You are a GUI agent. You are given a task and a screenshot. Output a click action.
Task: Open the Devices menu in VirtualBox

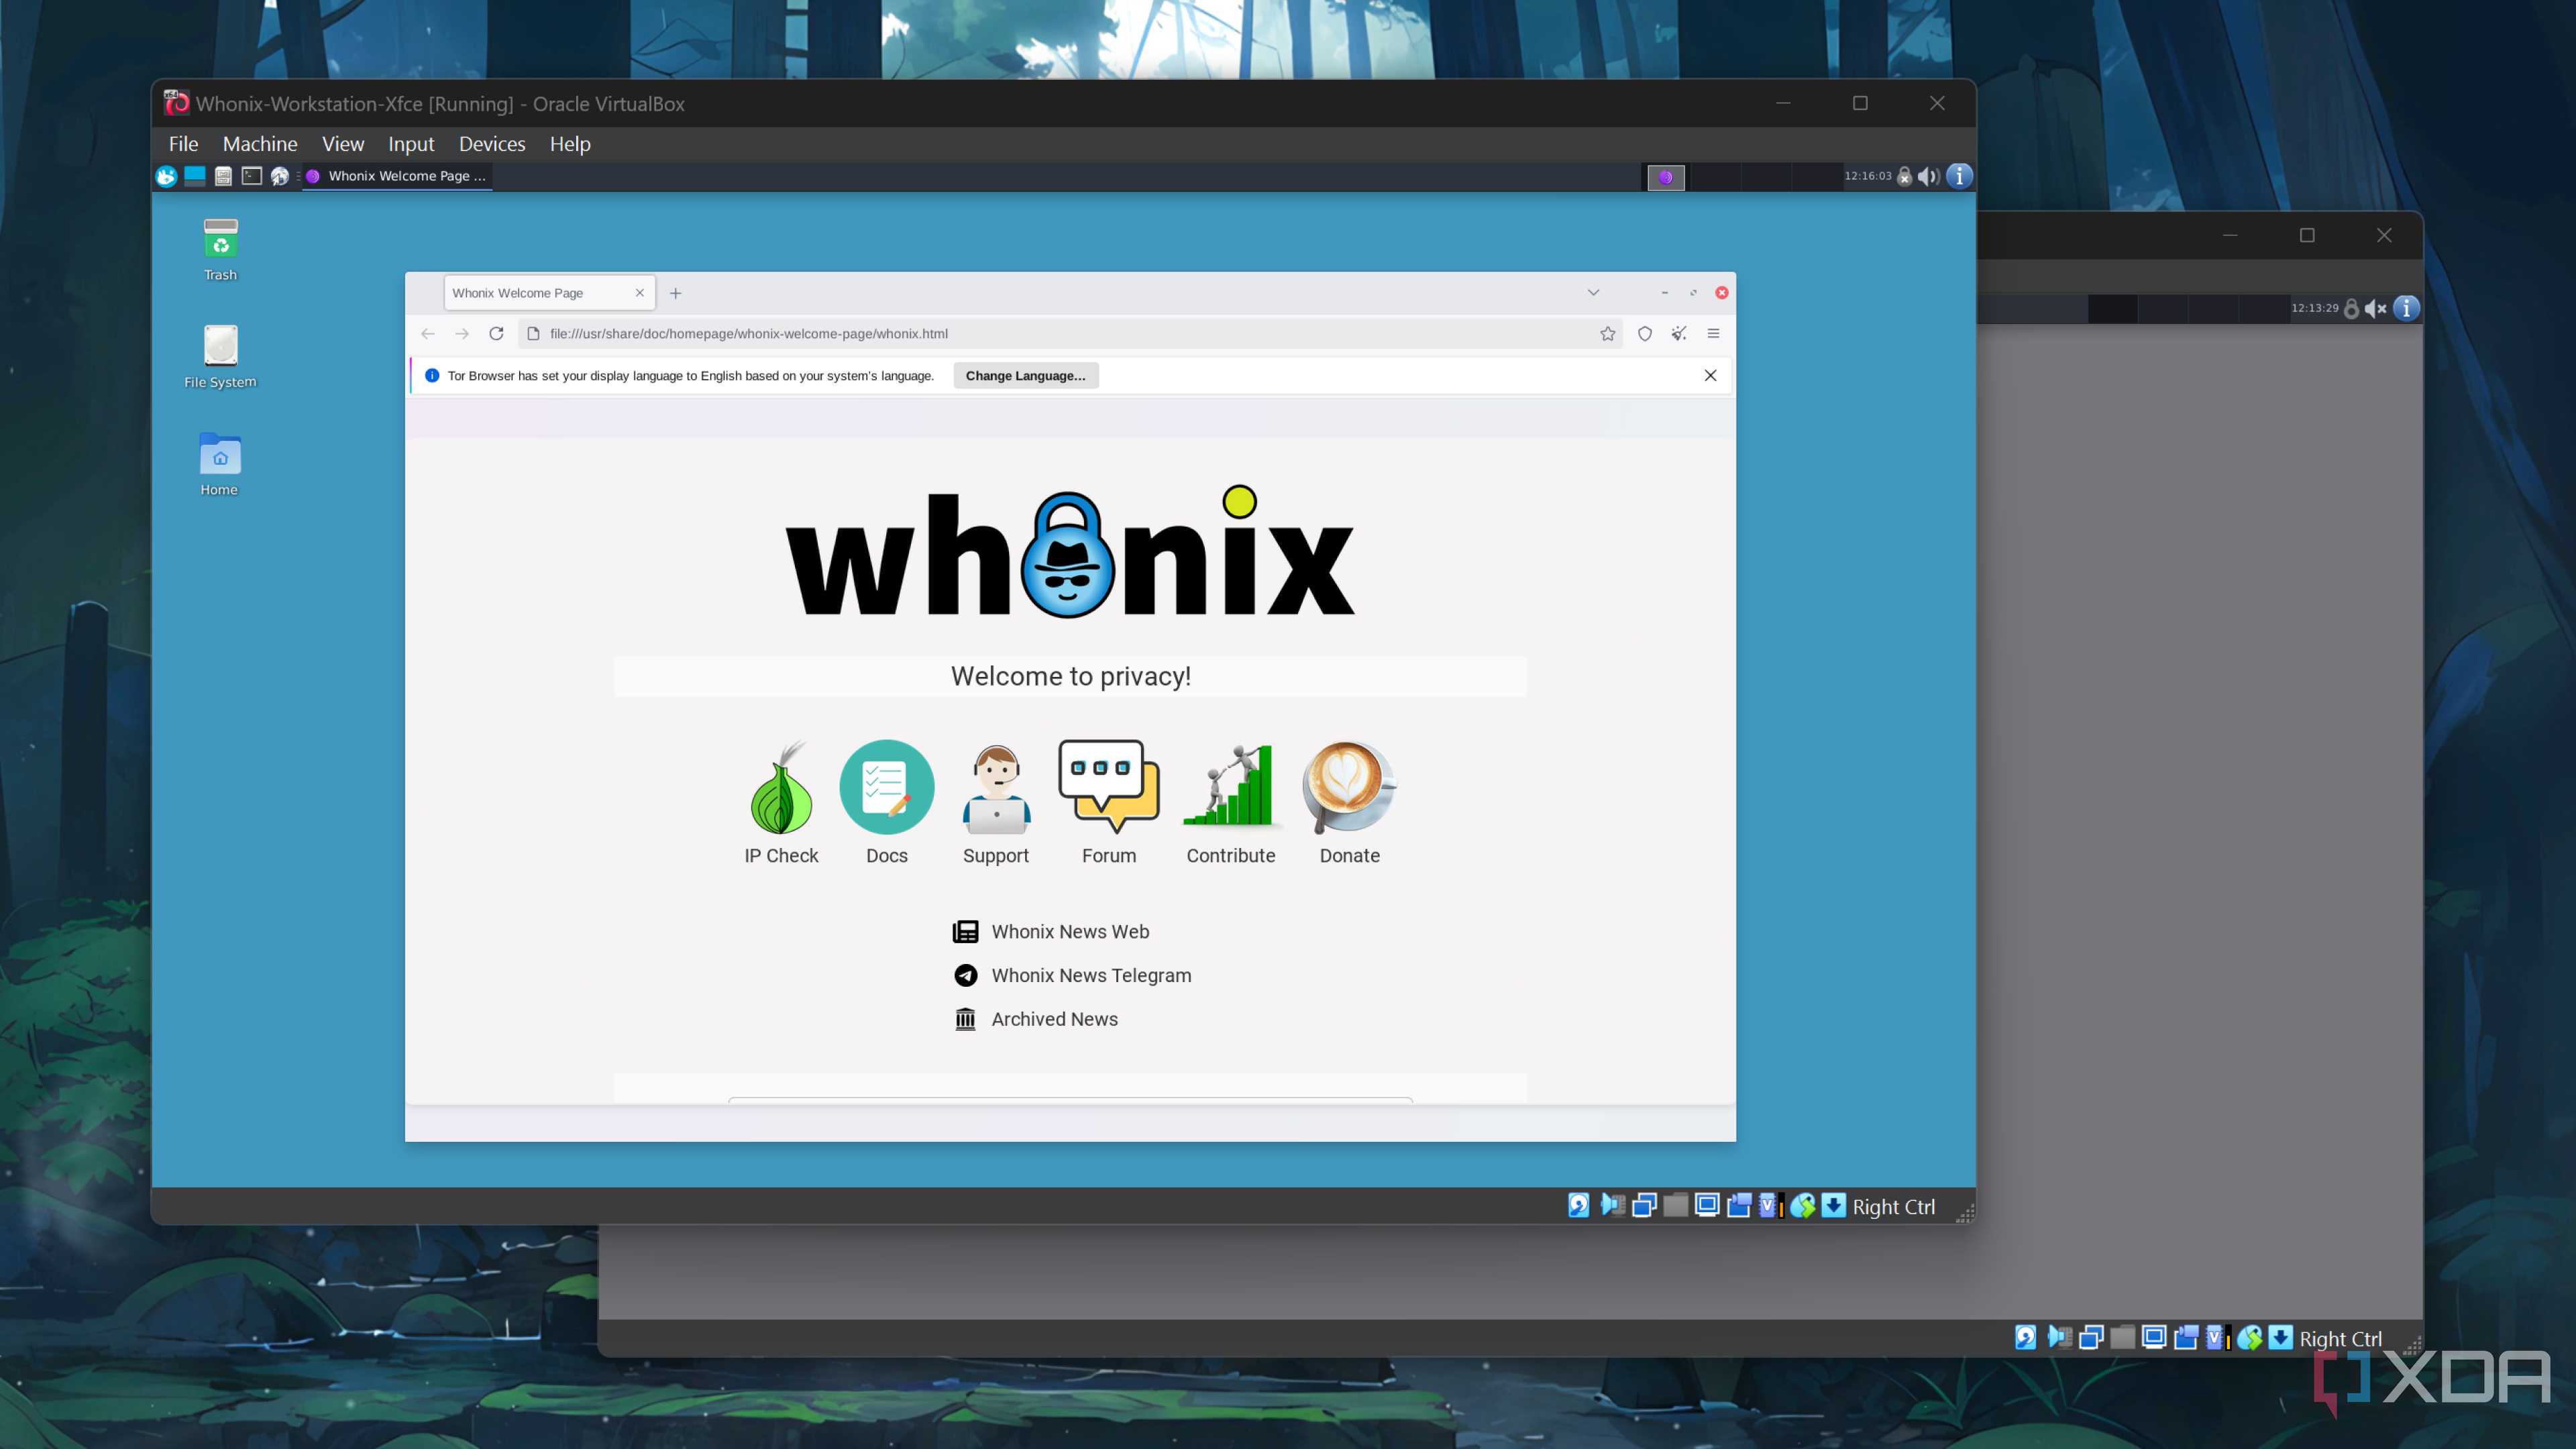point(492,144)
